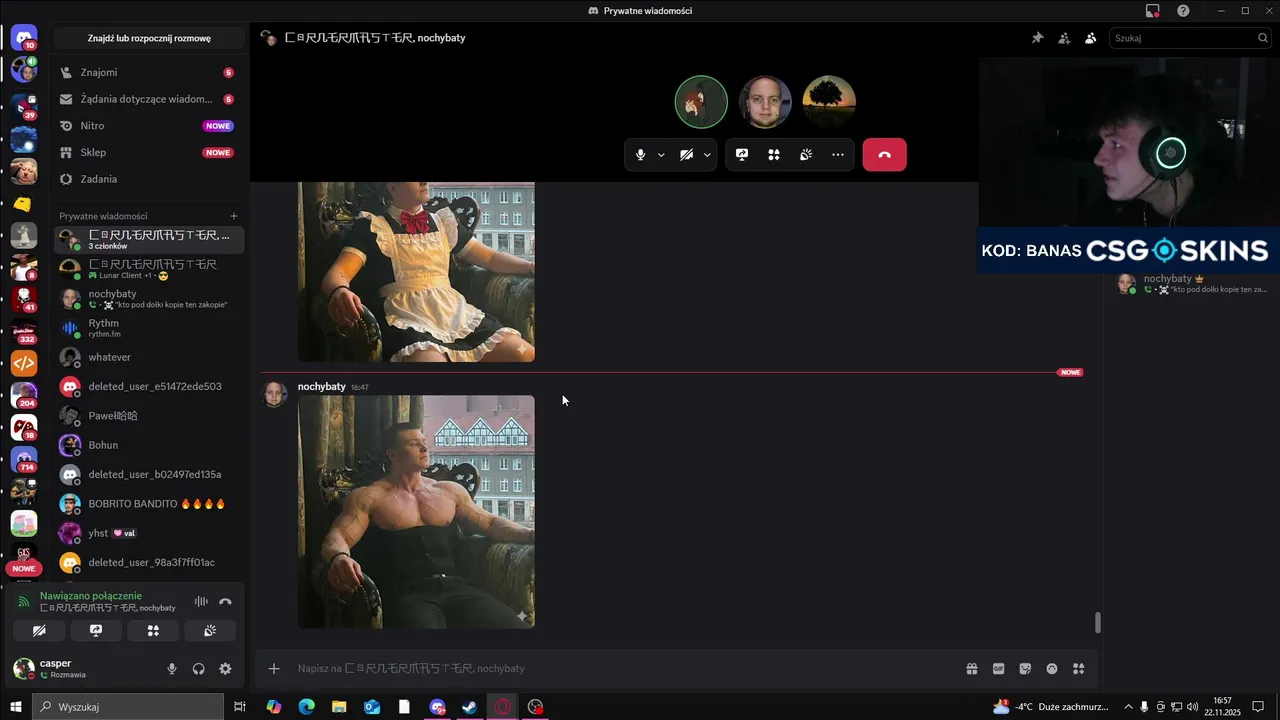The height and width of the screenshot is (720, 1280).
Task: Open GIF picker
Action: tap(998, 669)
